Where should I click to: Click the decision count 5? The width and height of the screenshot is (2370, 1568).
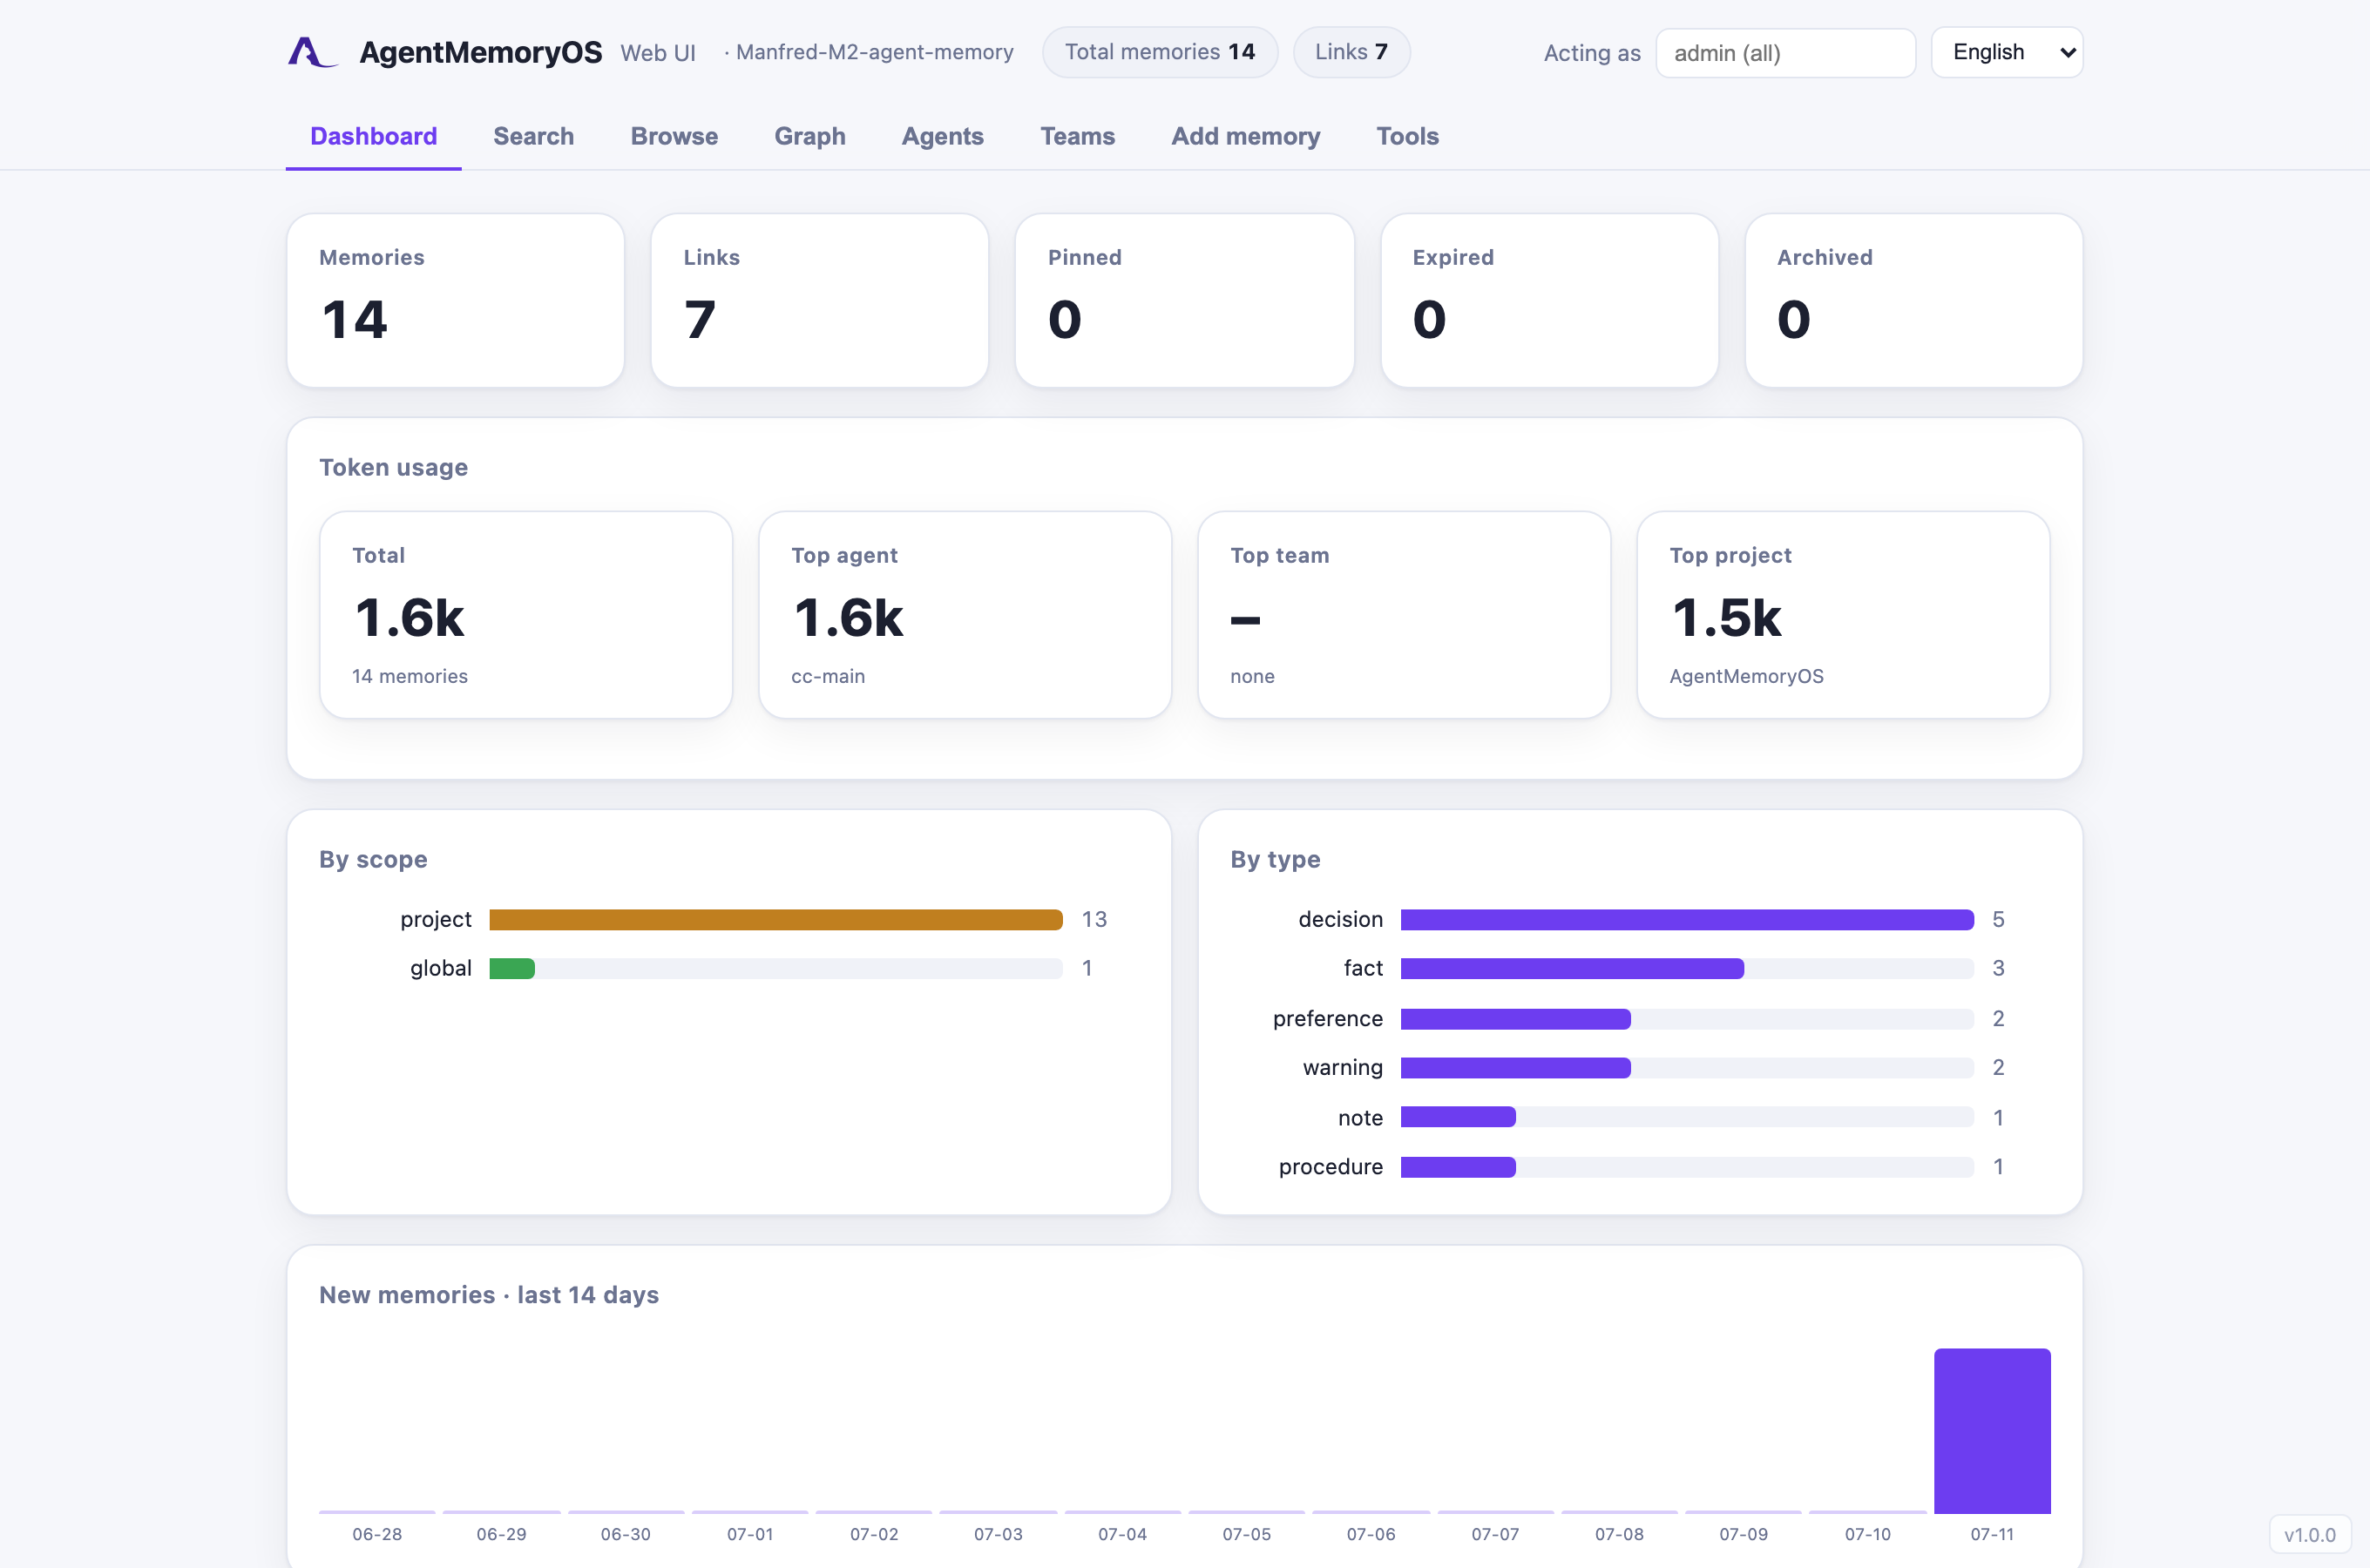point(1997,919)
